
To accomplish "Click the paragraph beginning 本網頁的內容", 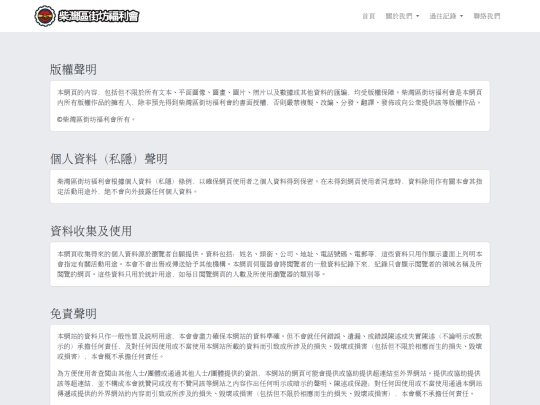I will click(270, 97).
